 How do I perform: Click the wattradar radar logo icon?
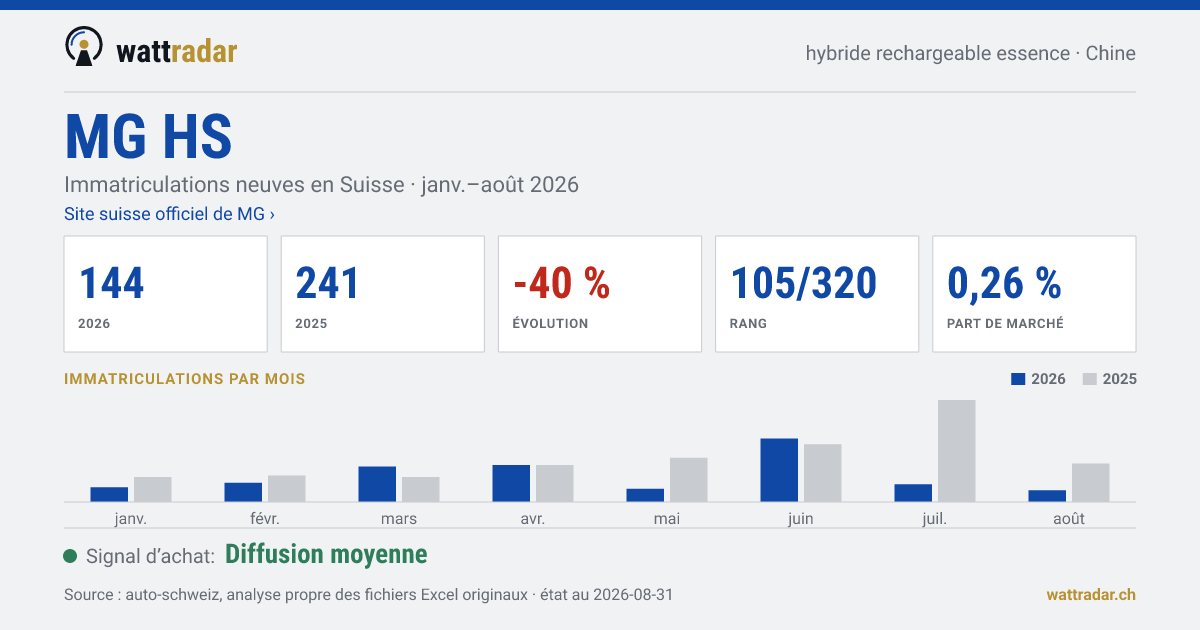84,47
